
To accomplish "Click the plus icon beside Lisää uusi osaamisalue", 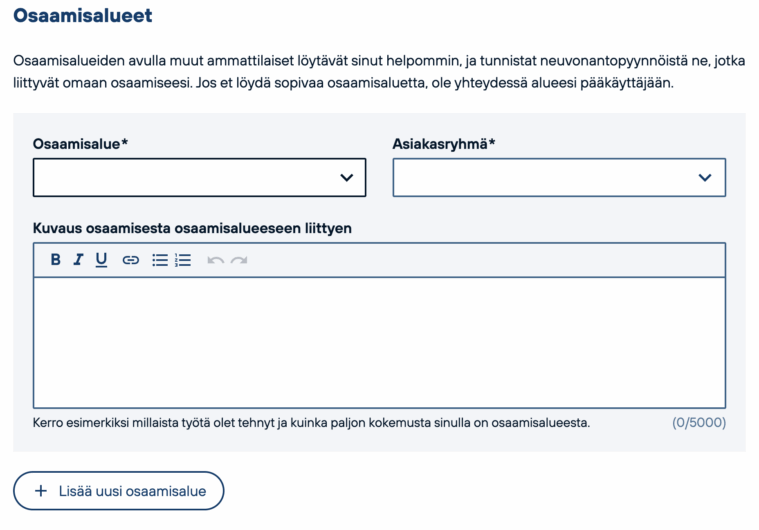I will point(41,491).
